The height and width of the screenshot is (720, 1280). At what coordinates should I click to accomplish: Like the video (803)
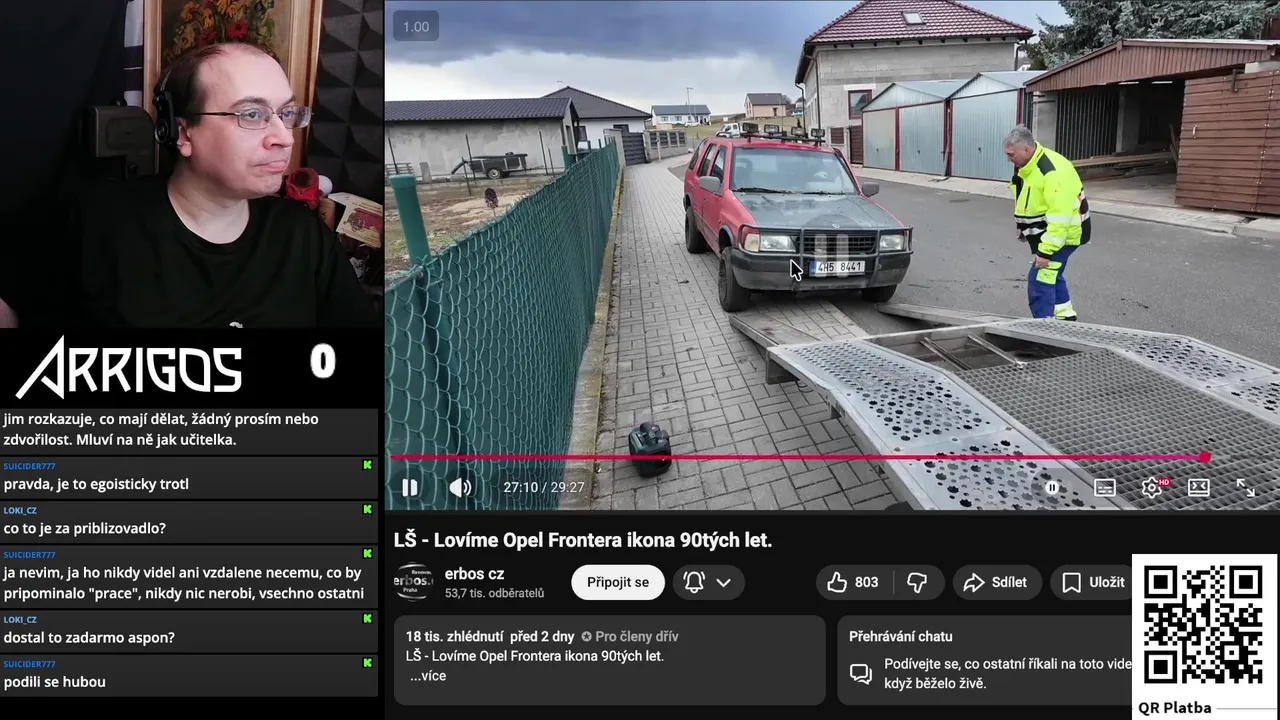pos(852,582)
